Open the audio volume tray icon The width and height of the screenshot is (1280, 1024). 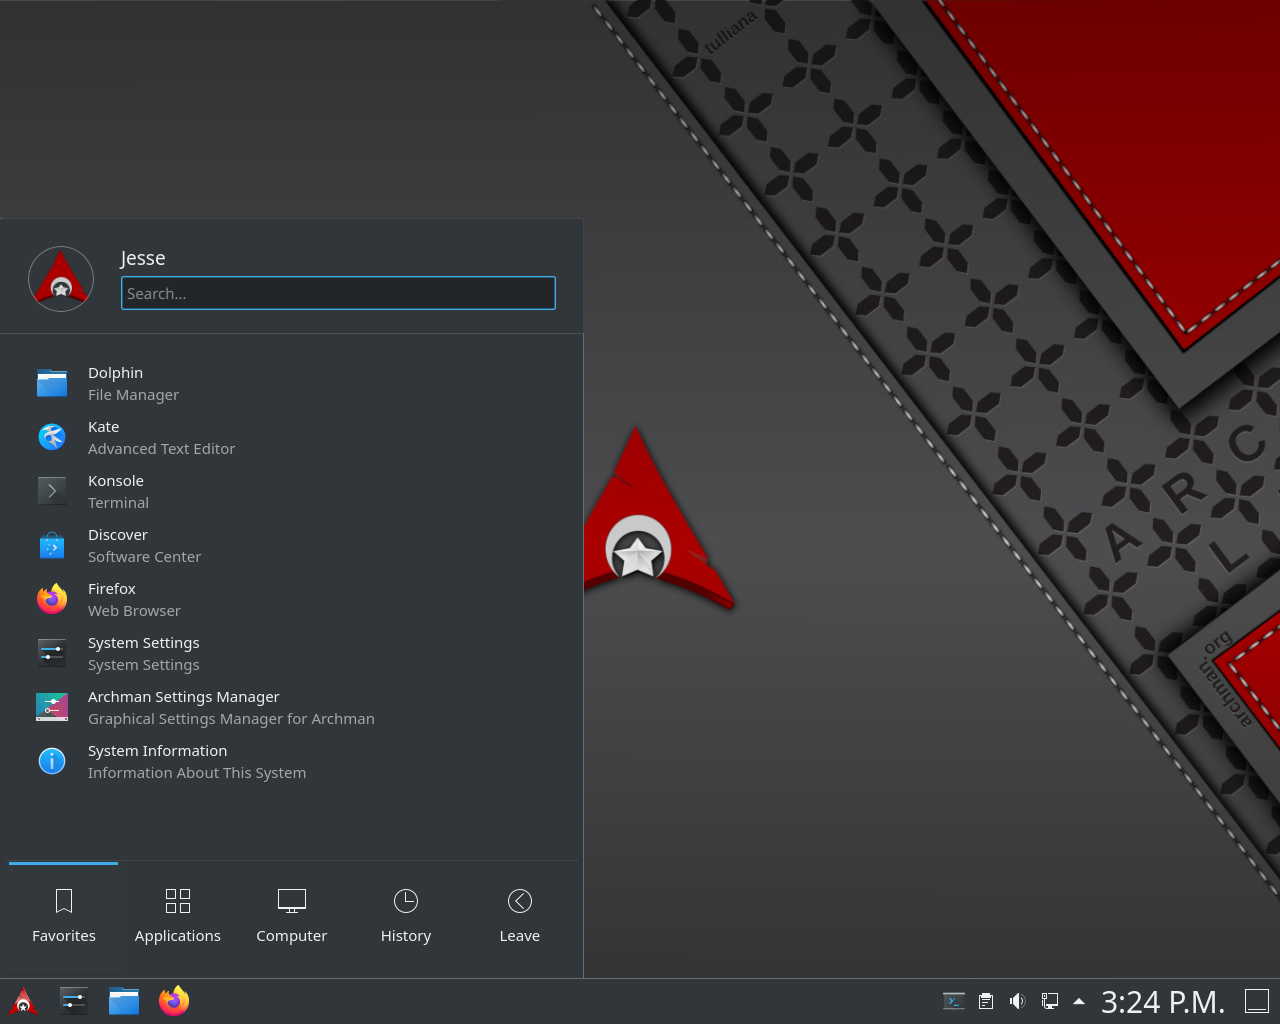[1017, 1001]
